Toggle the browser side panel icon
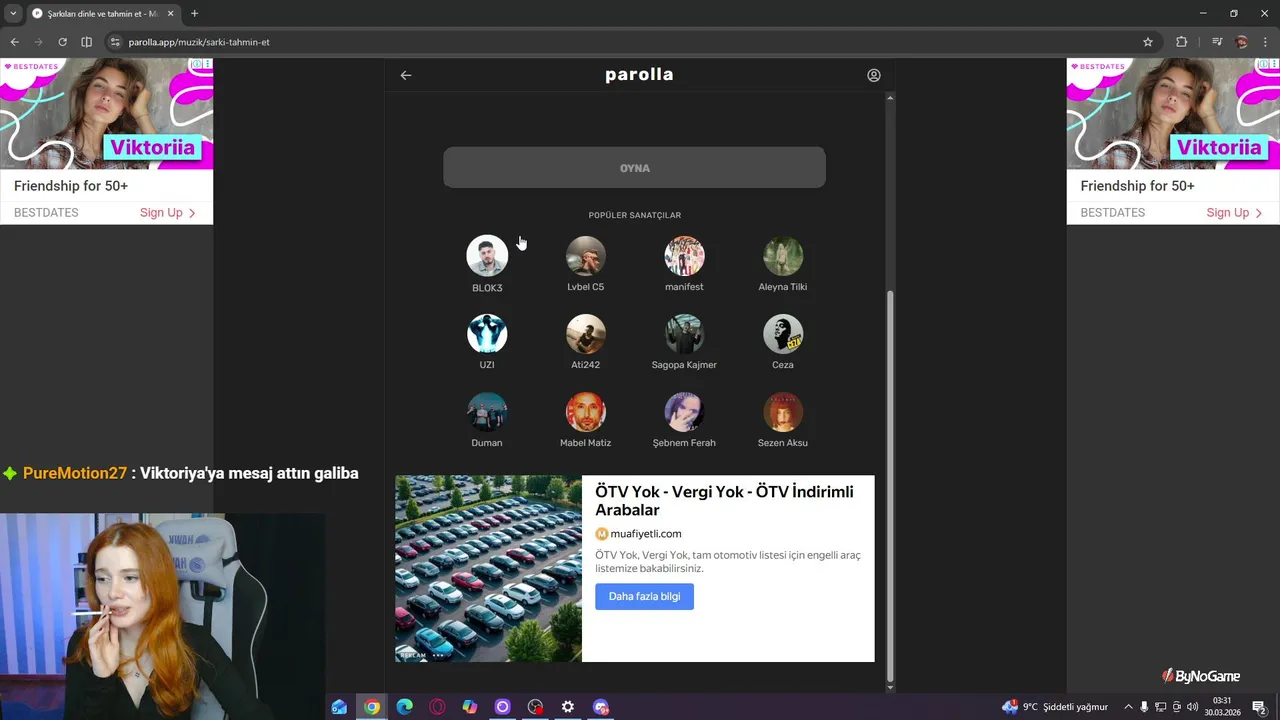Screen dimensions: 1280x720 click(x=86, y=42)
